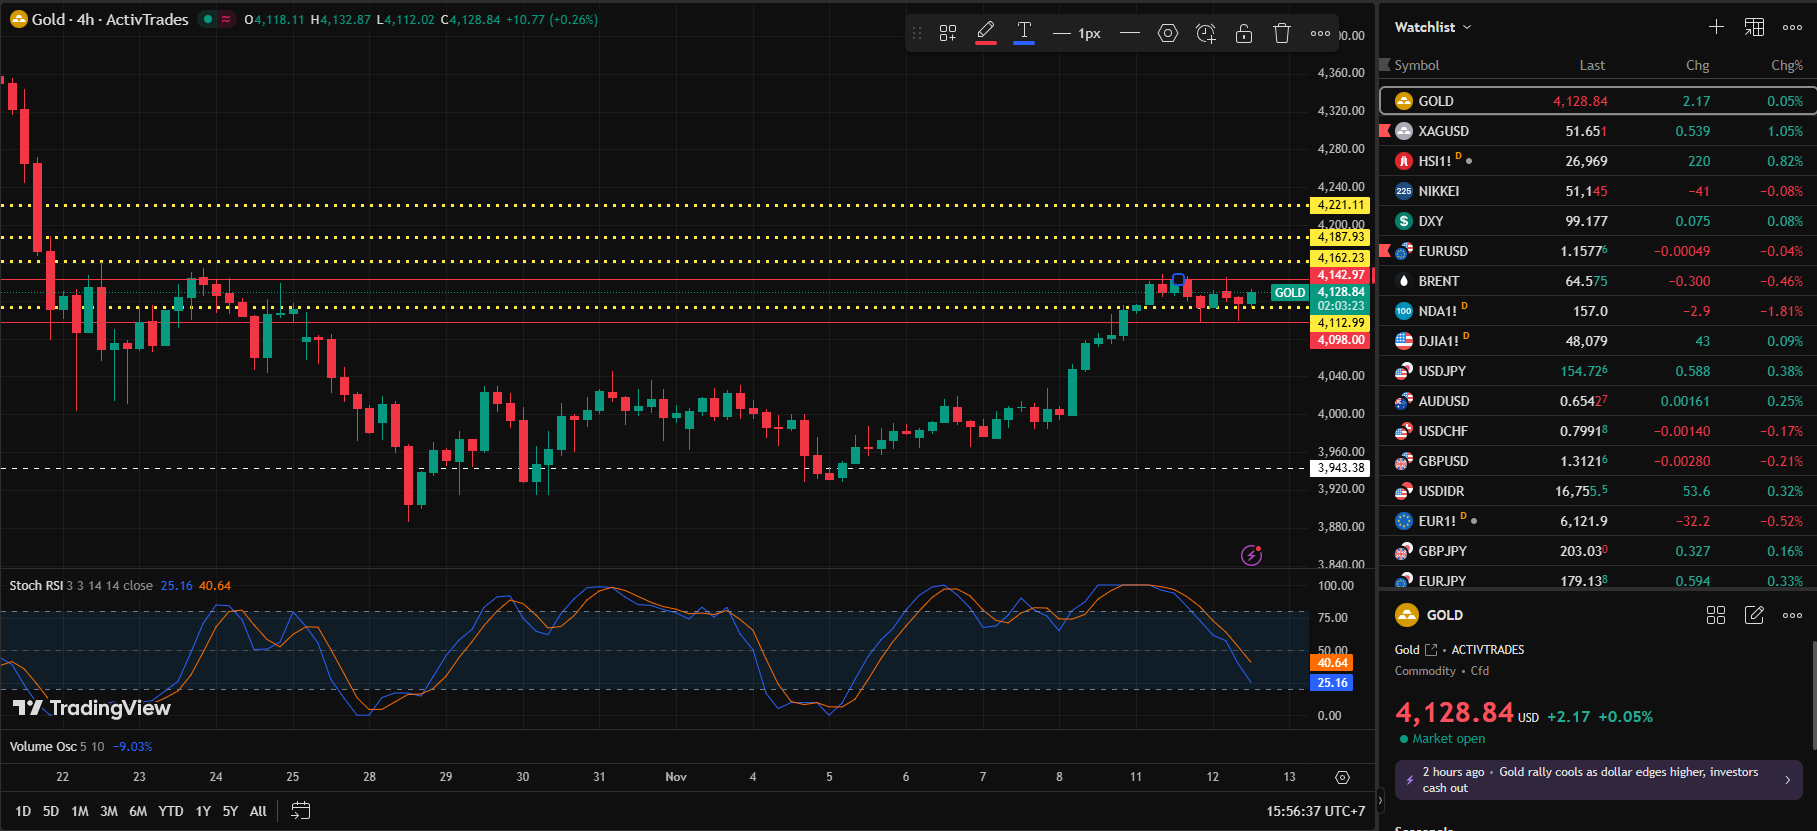This screenshot has height=831, width=1817.
Task: Open the Gold rally cools news headline
Action: 1598,780
